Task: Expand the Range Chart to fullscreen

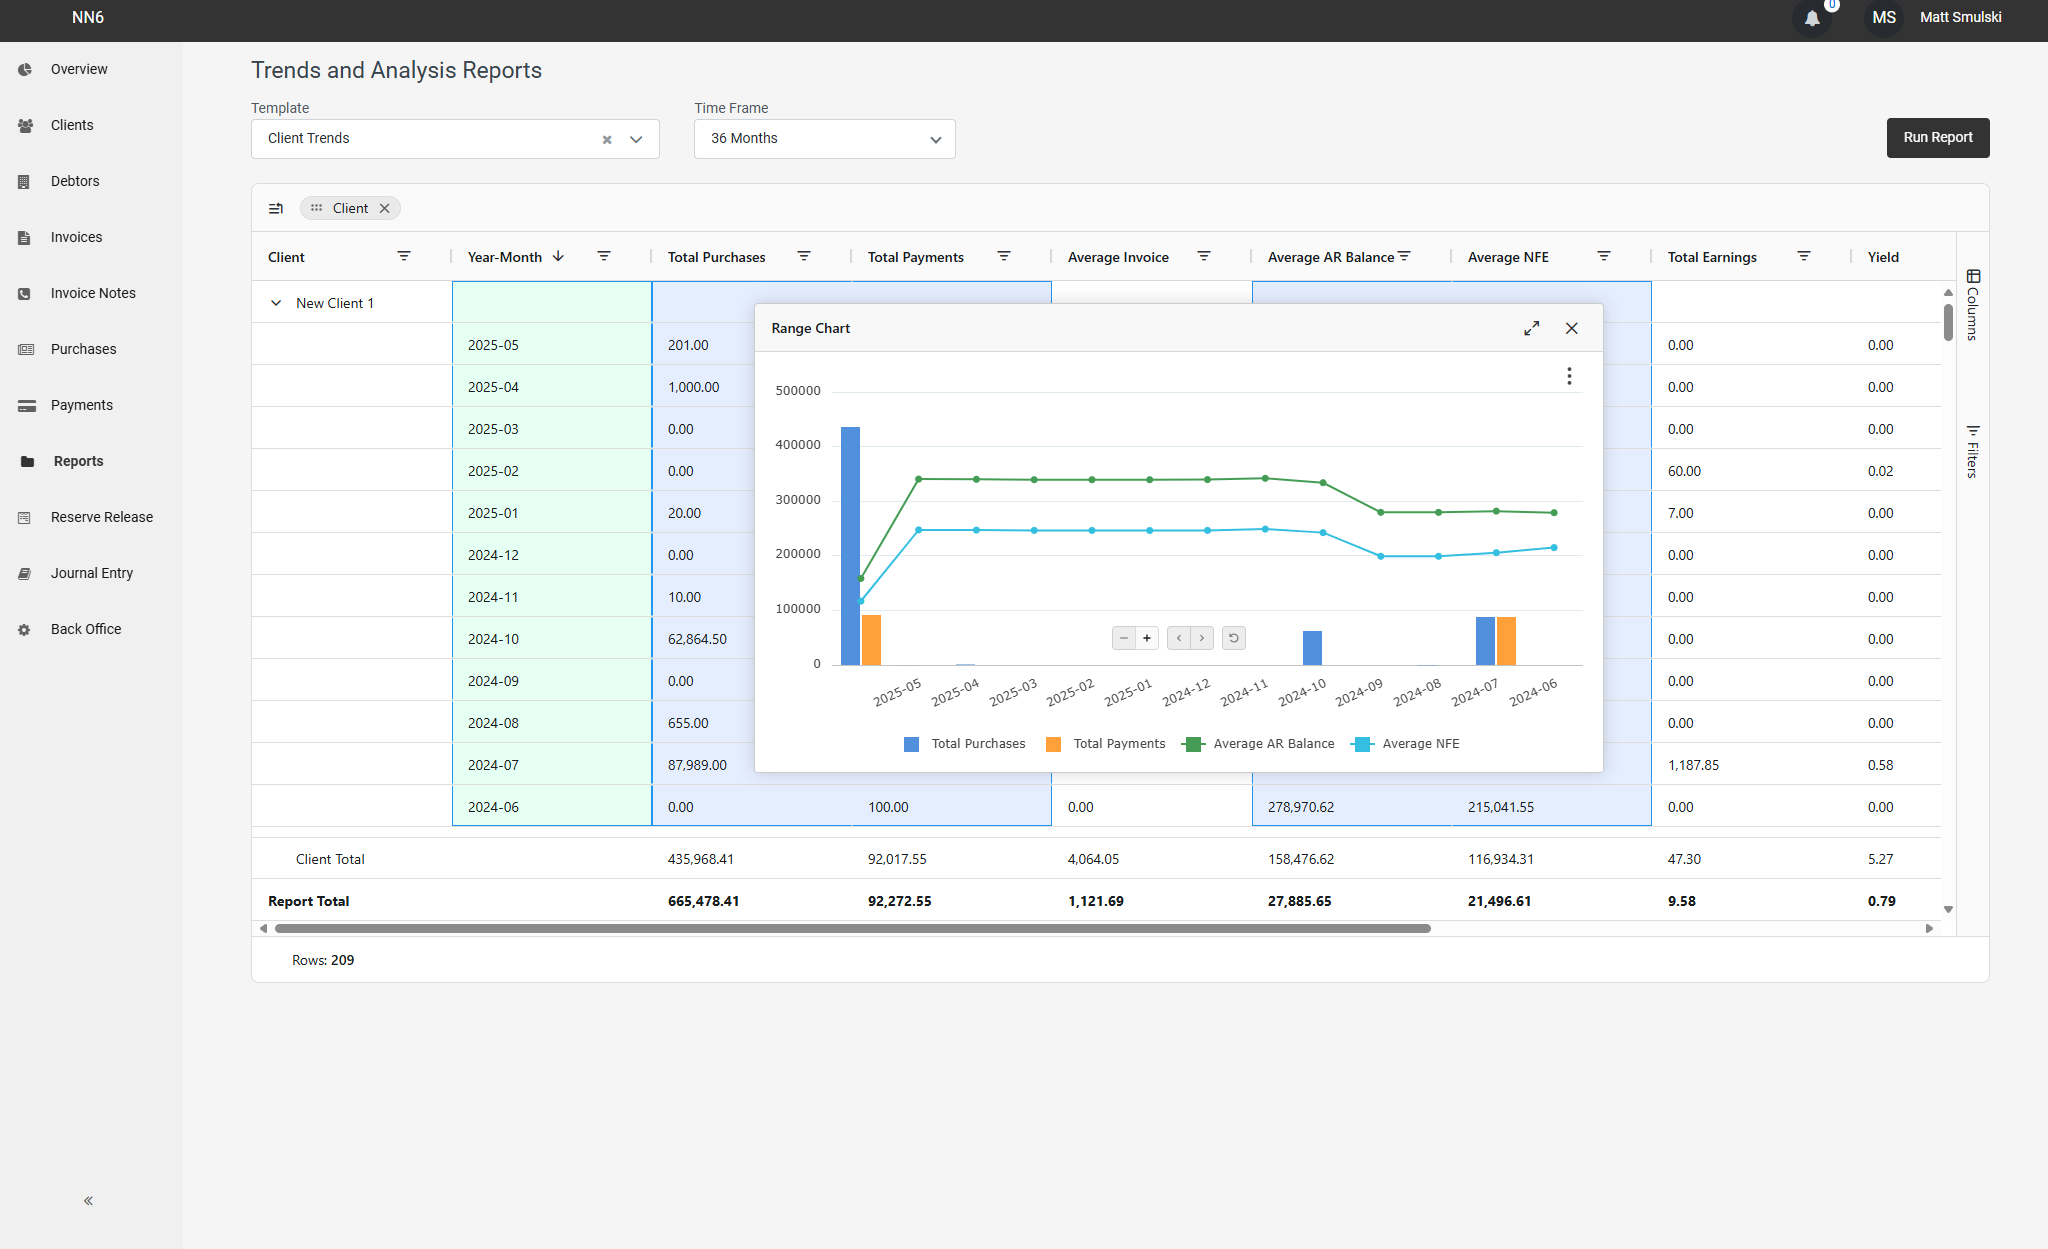Action: (x=1531, y=327)
